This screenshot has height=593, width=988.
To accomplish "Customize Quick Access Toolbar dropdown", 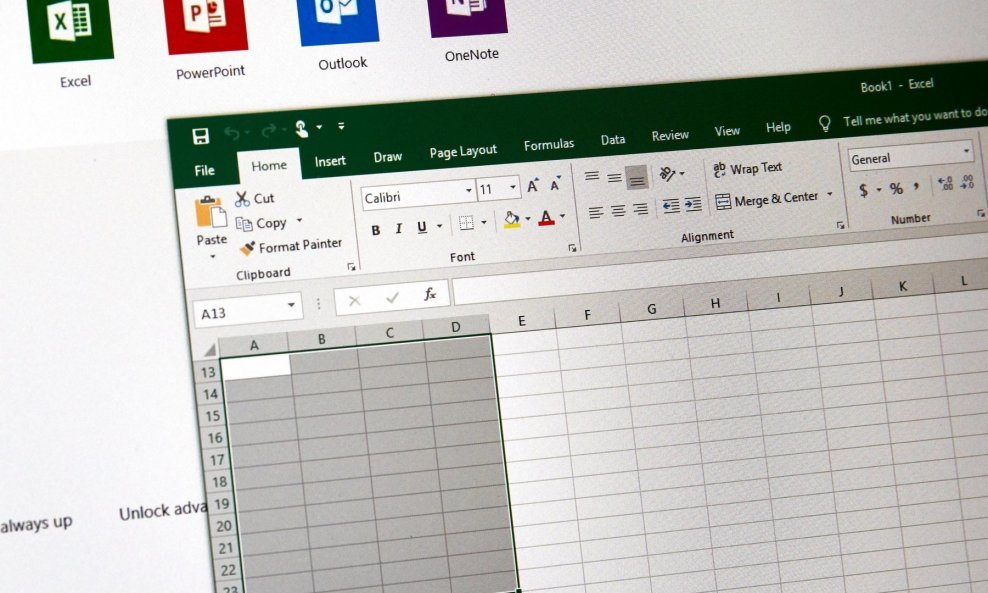I will coord(341,126).
